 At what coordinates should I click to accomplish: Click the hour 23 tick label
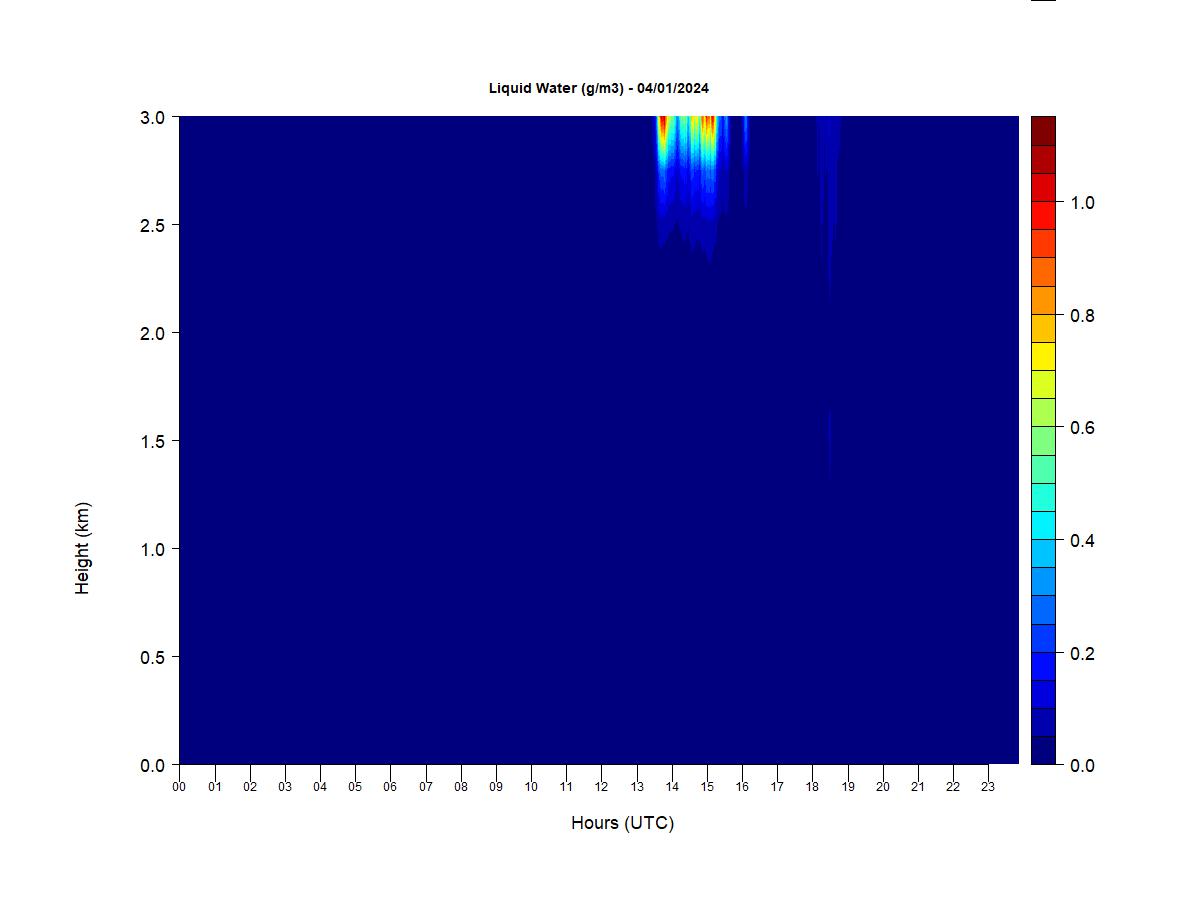pos(988,787)
